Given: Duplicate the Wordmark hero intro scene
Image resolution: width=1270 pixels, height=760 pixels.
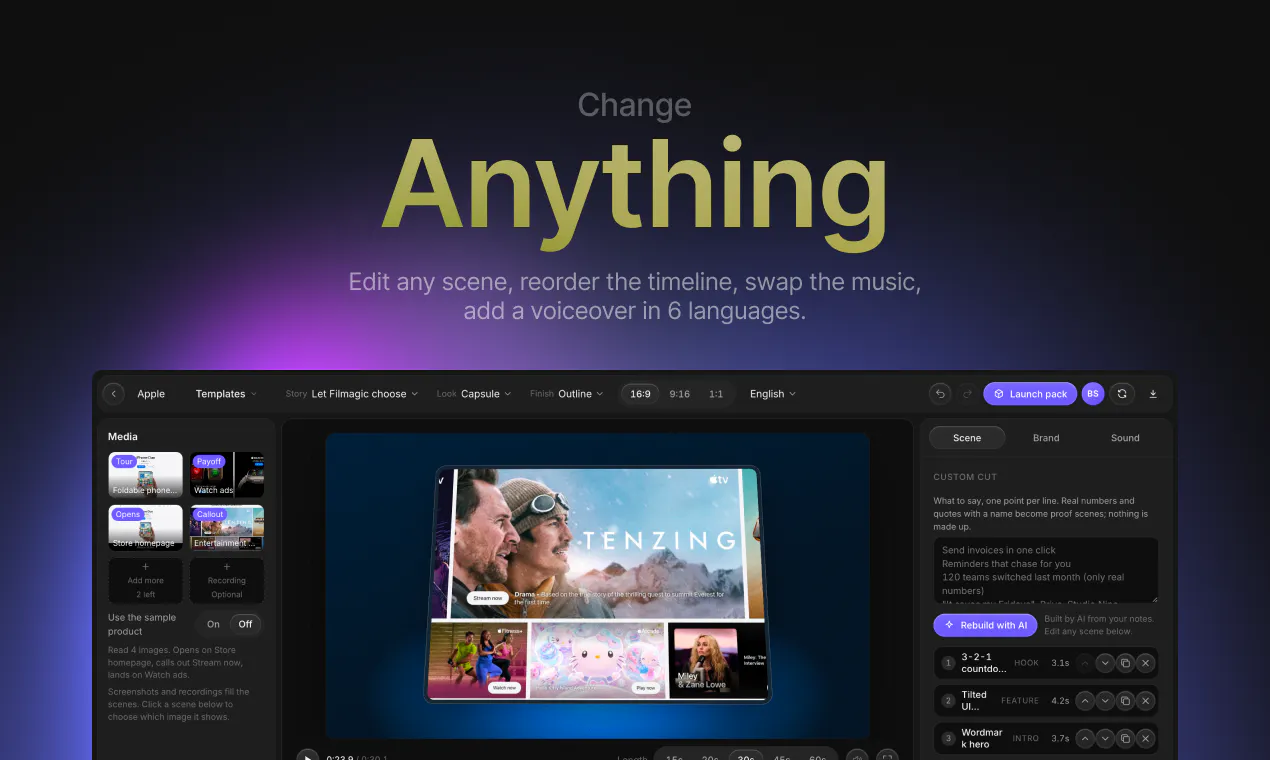Looking at the screenshot, I should coord(1125,739).
